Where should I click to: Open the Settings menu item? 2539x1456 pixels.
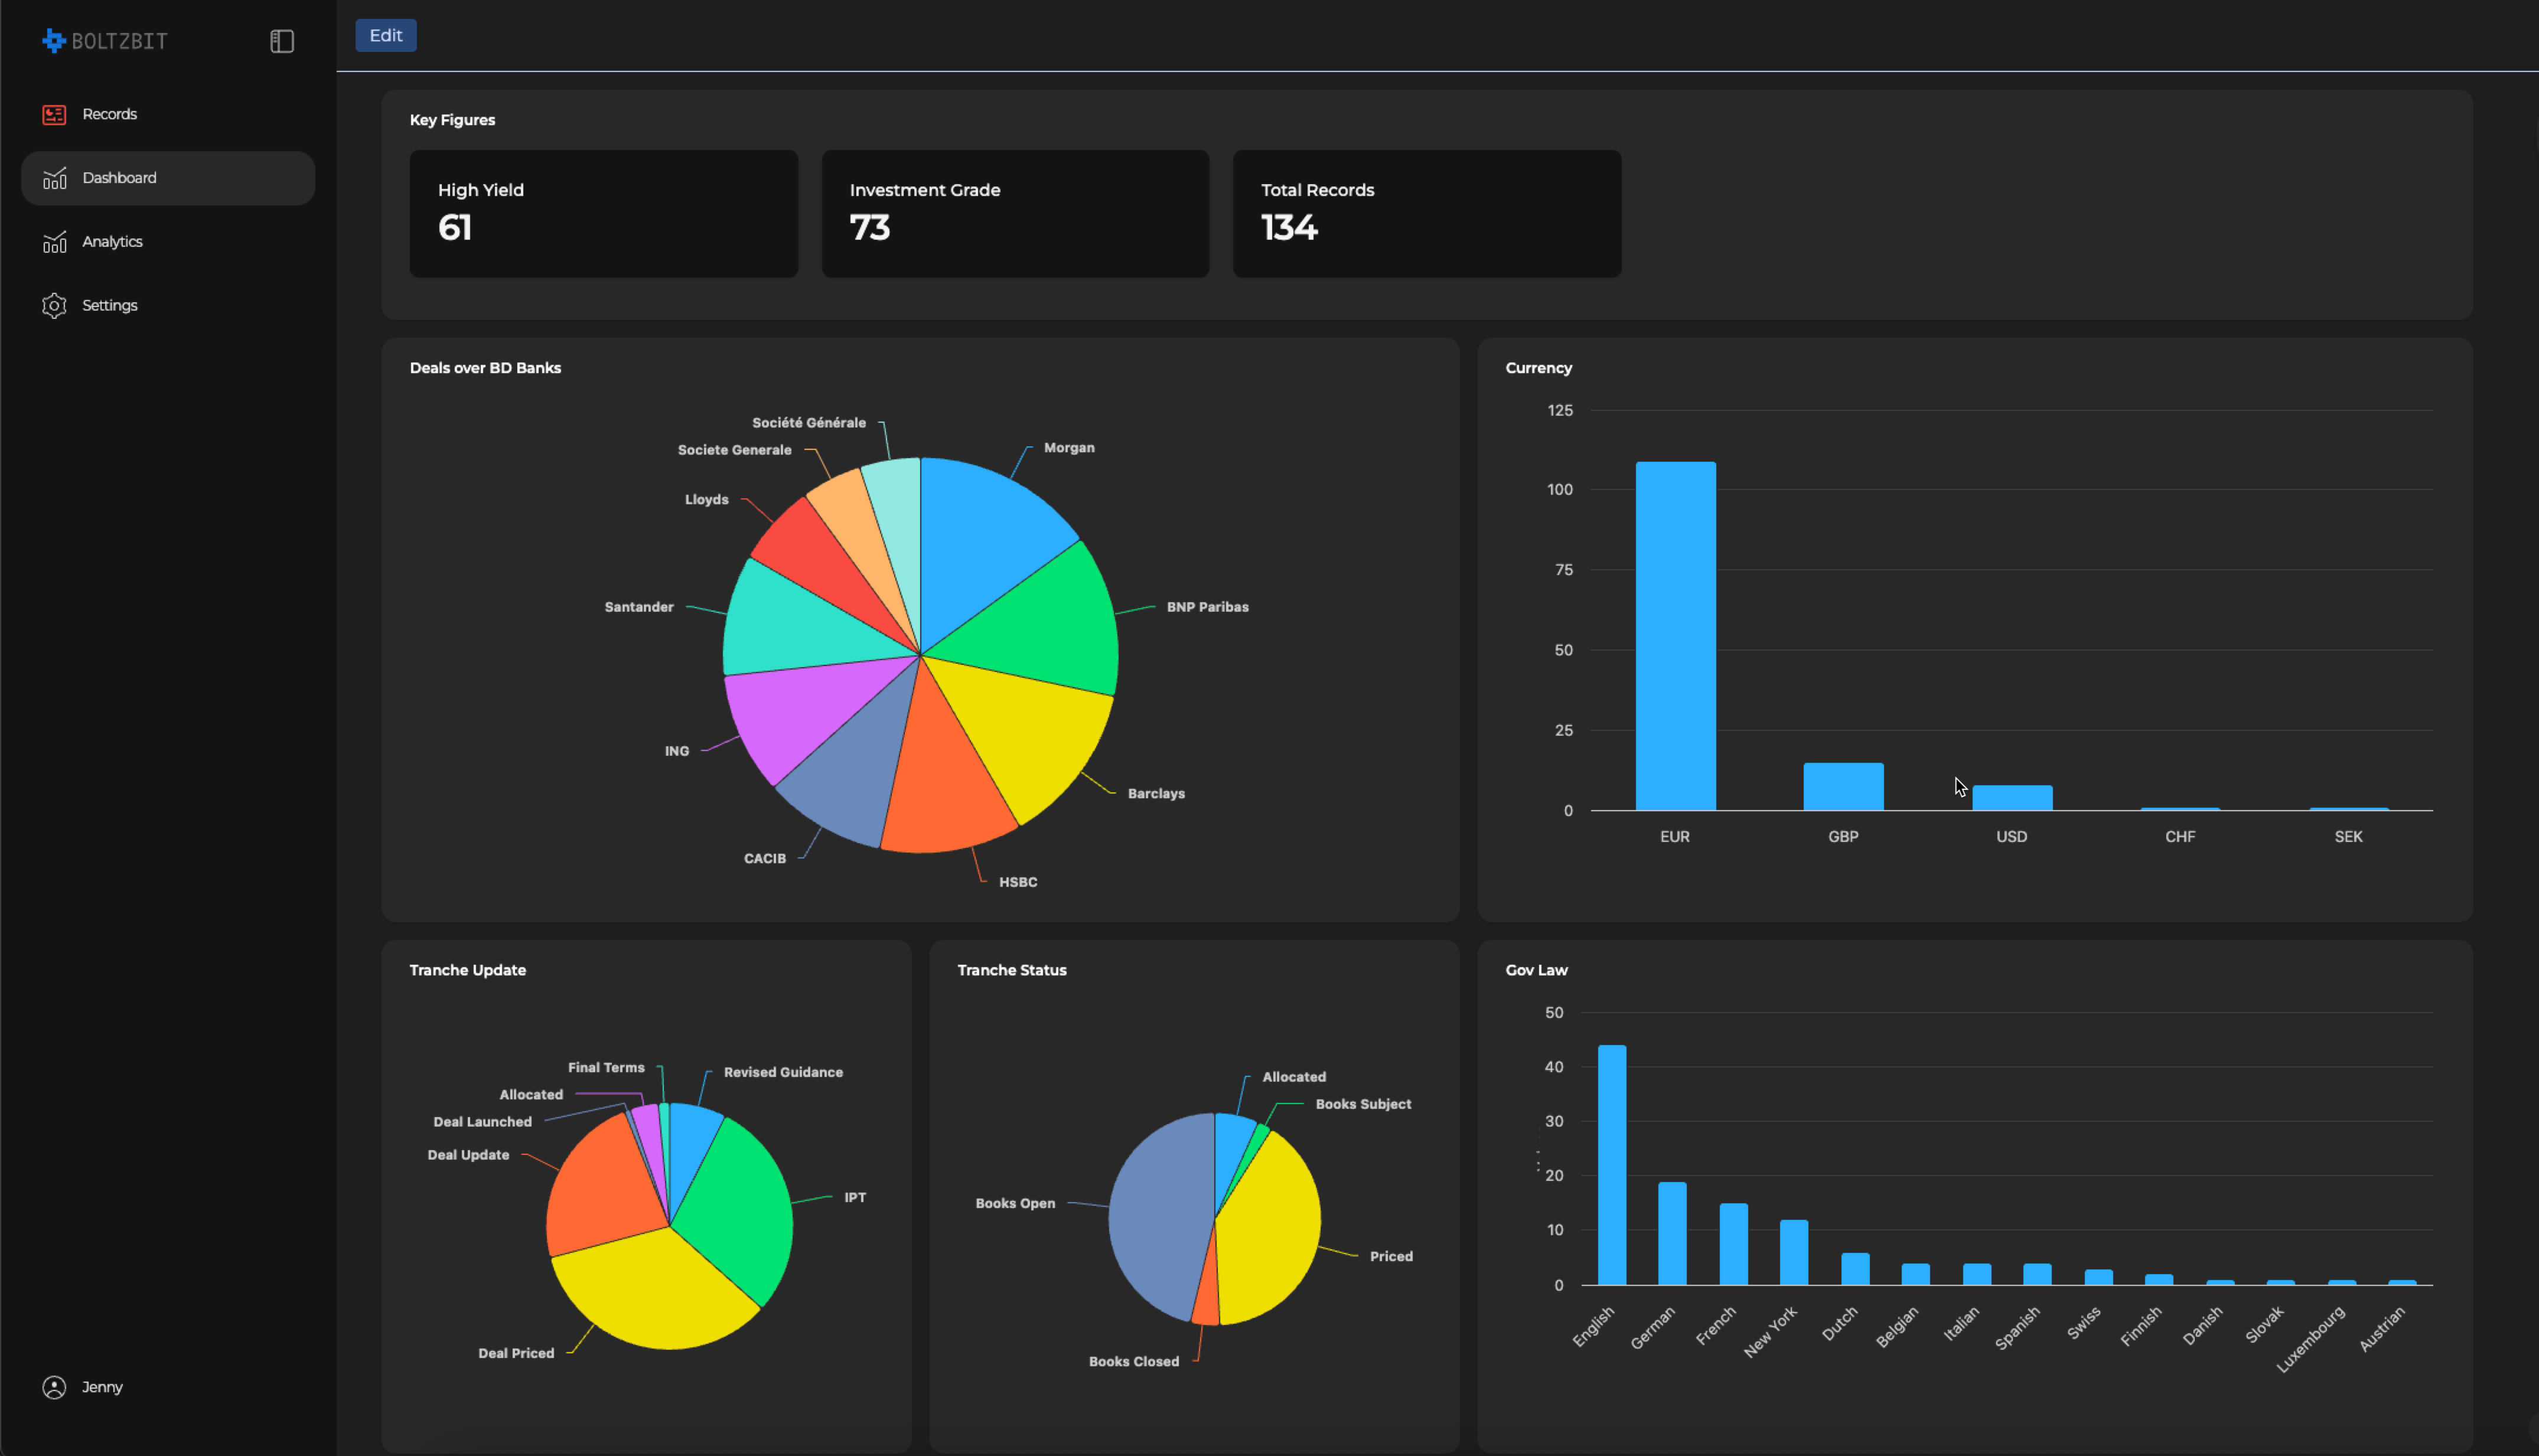pyautogui.click(x=109, y=306)
